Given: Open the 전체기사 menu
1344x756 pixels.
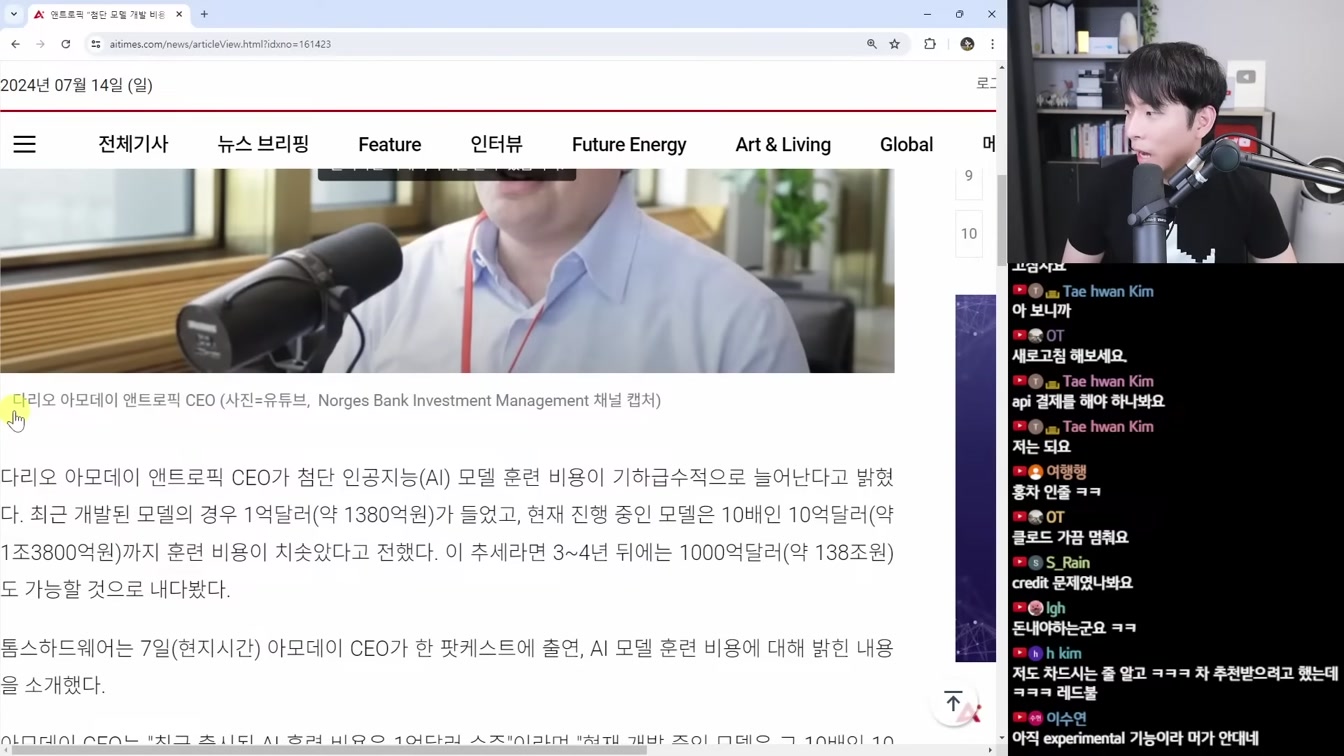Looking at the screenshot, I should [133, 144].
